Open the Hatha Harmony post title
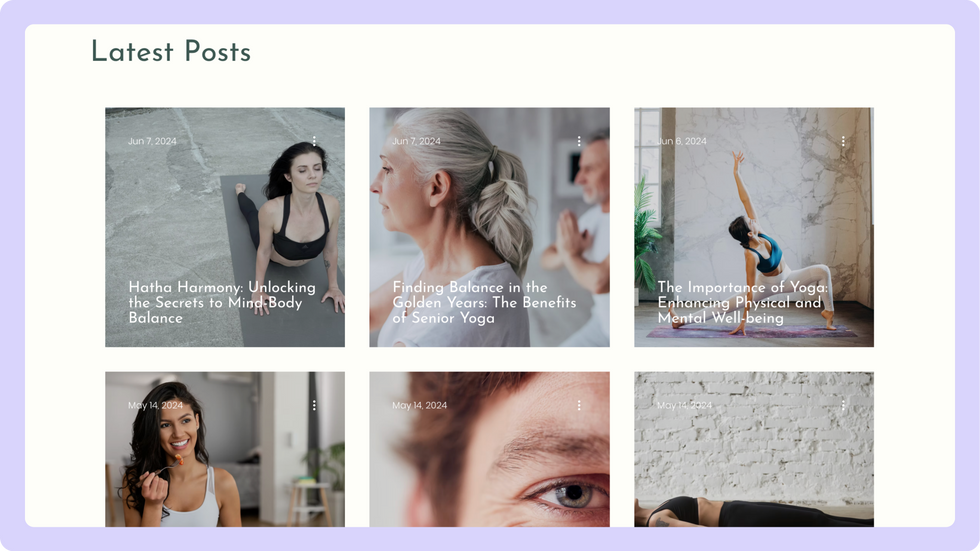The height and width of the screenshot is (551, 980). [222, 302]
